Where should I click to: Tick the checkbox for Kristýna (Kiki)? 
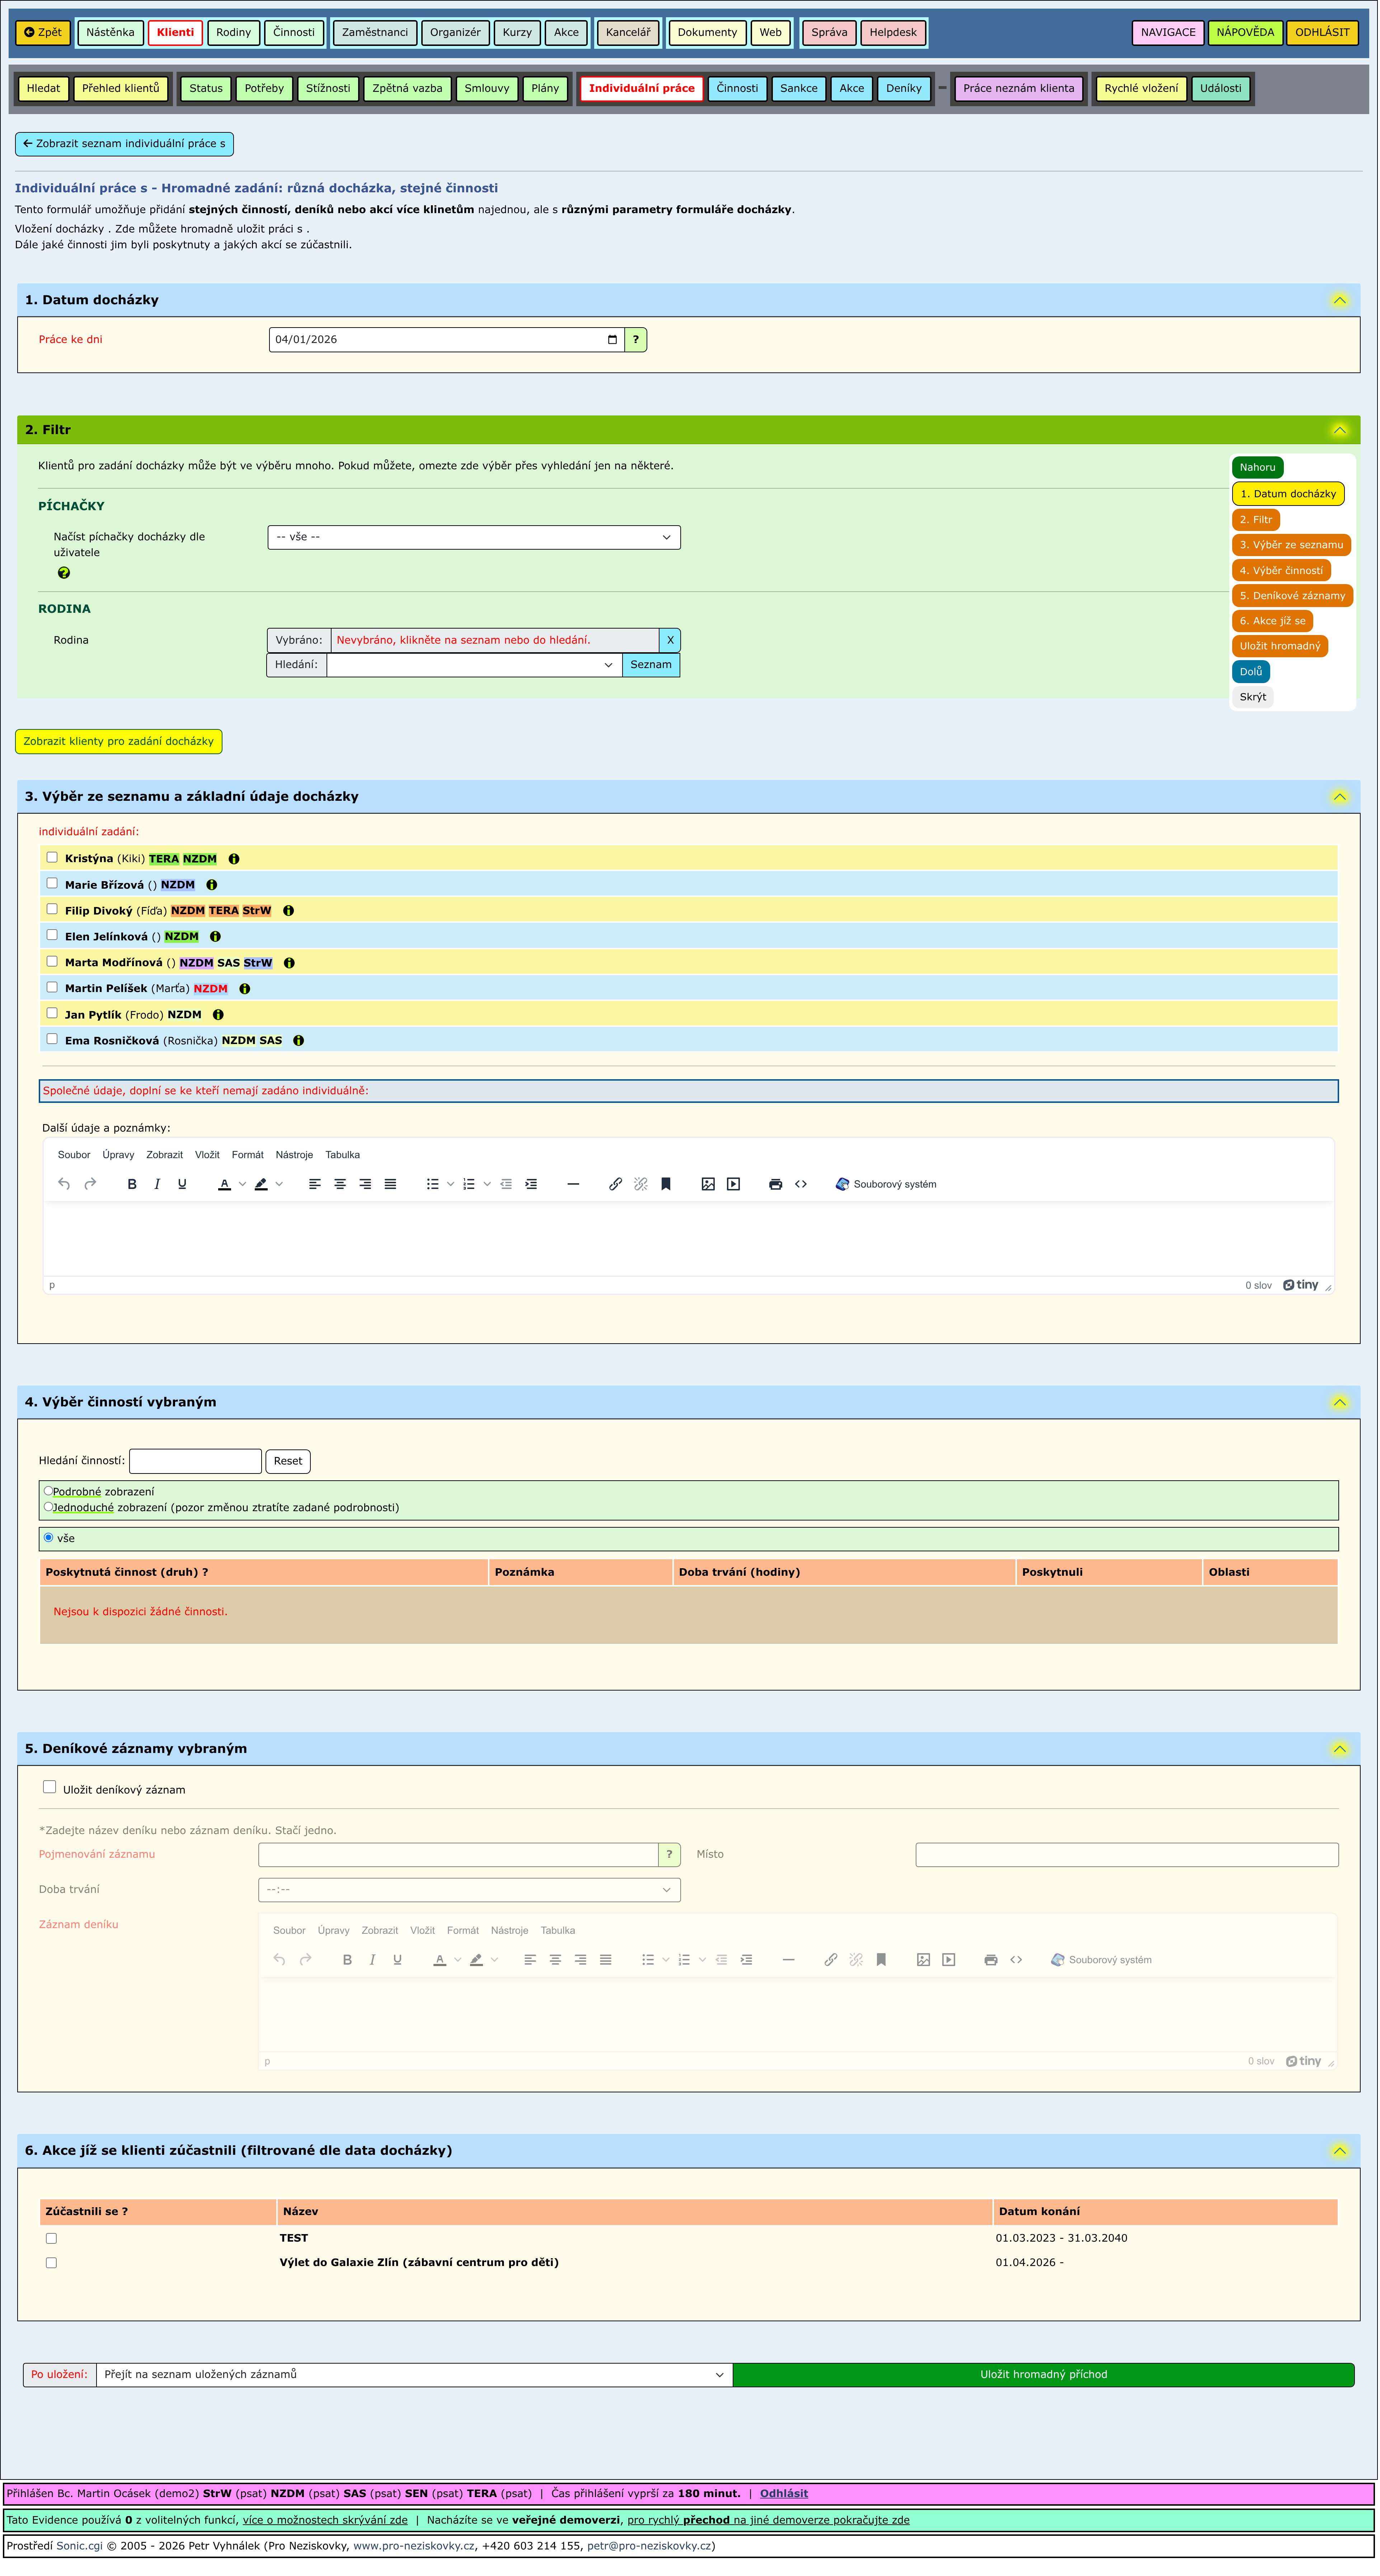(x=52, y=858)
